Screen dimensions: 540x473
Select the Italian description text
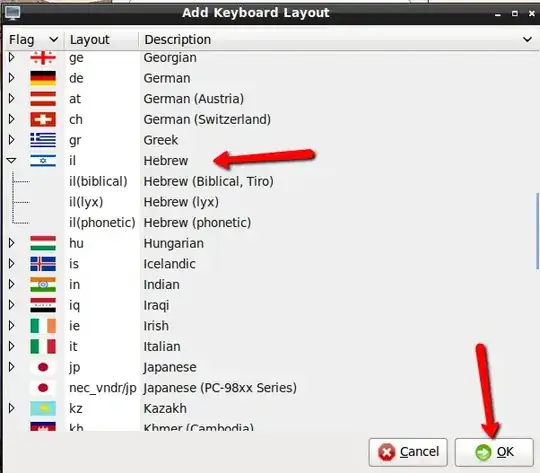tap(162, 347)
